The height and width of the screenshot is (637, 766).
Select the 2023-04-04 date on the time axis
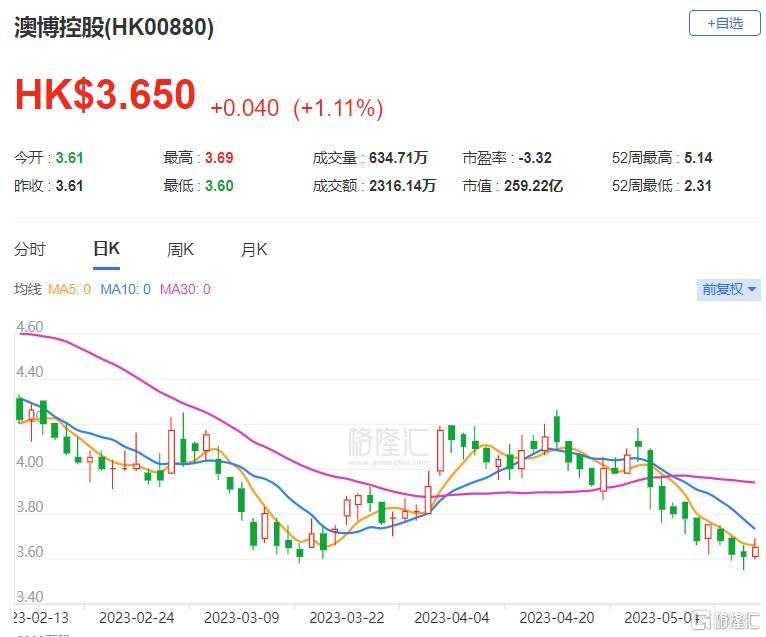coord(449,619)
